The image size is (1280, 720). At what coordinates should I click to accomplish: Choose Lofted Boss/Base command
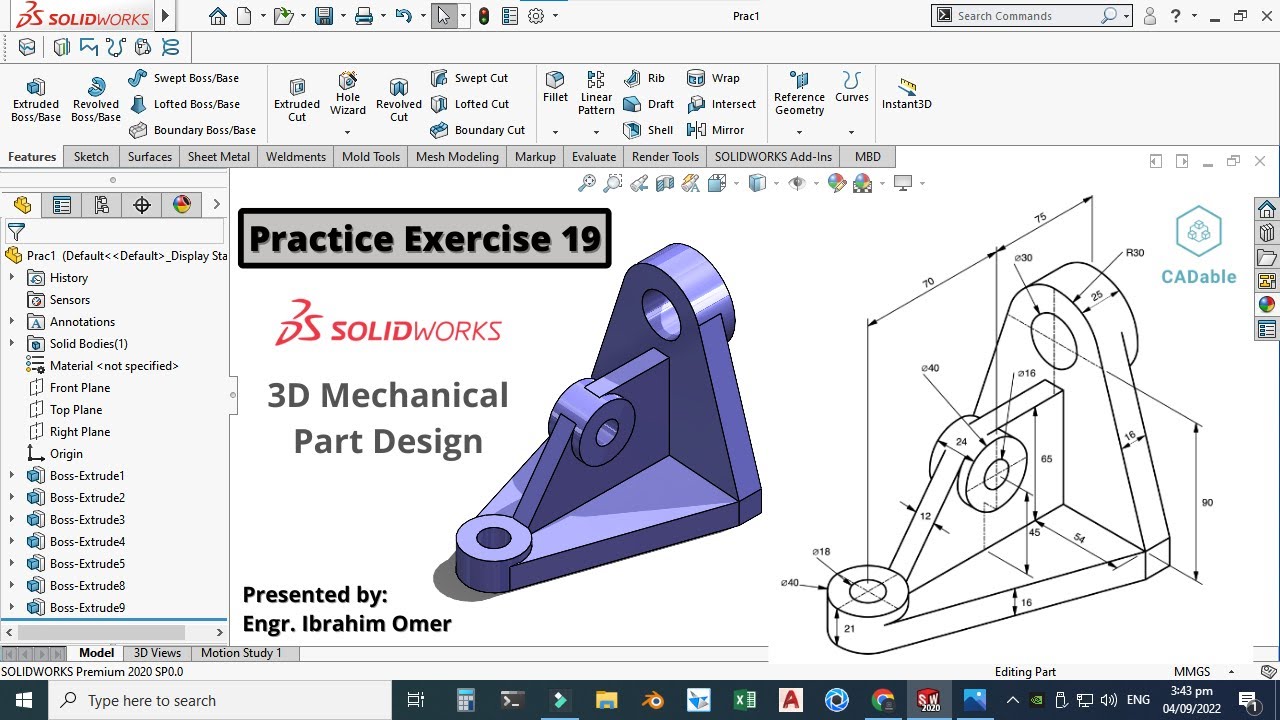184,104
